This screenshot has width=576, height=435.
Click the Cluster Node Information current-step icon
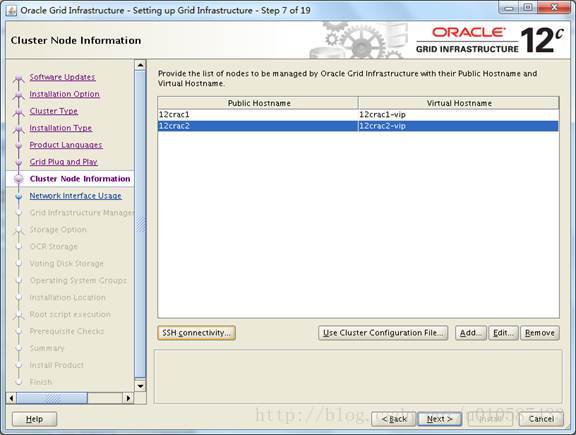(x=19, y=179)
